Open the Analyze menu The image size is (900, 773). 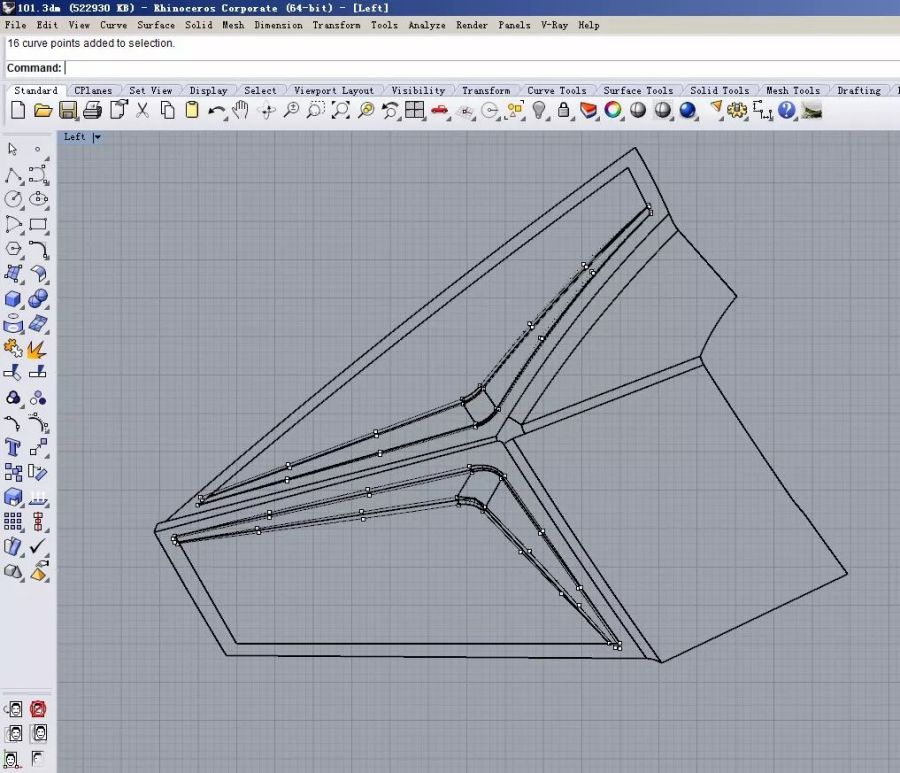pyautogui.click(x=427, y=25)
